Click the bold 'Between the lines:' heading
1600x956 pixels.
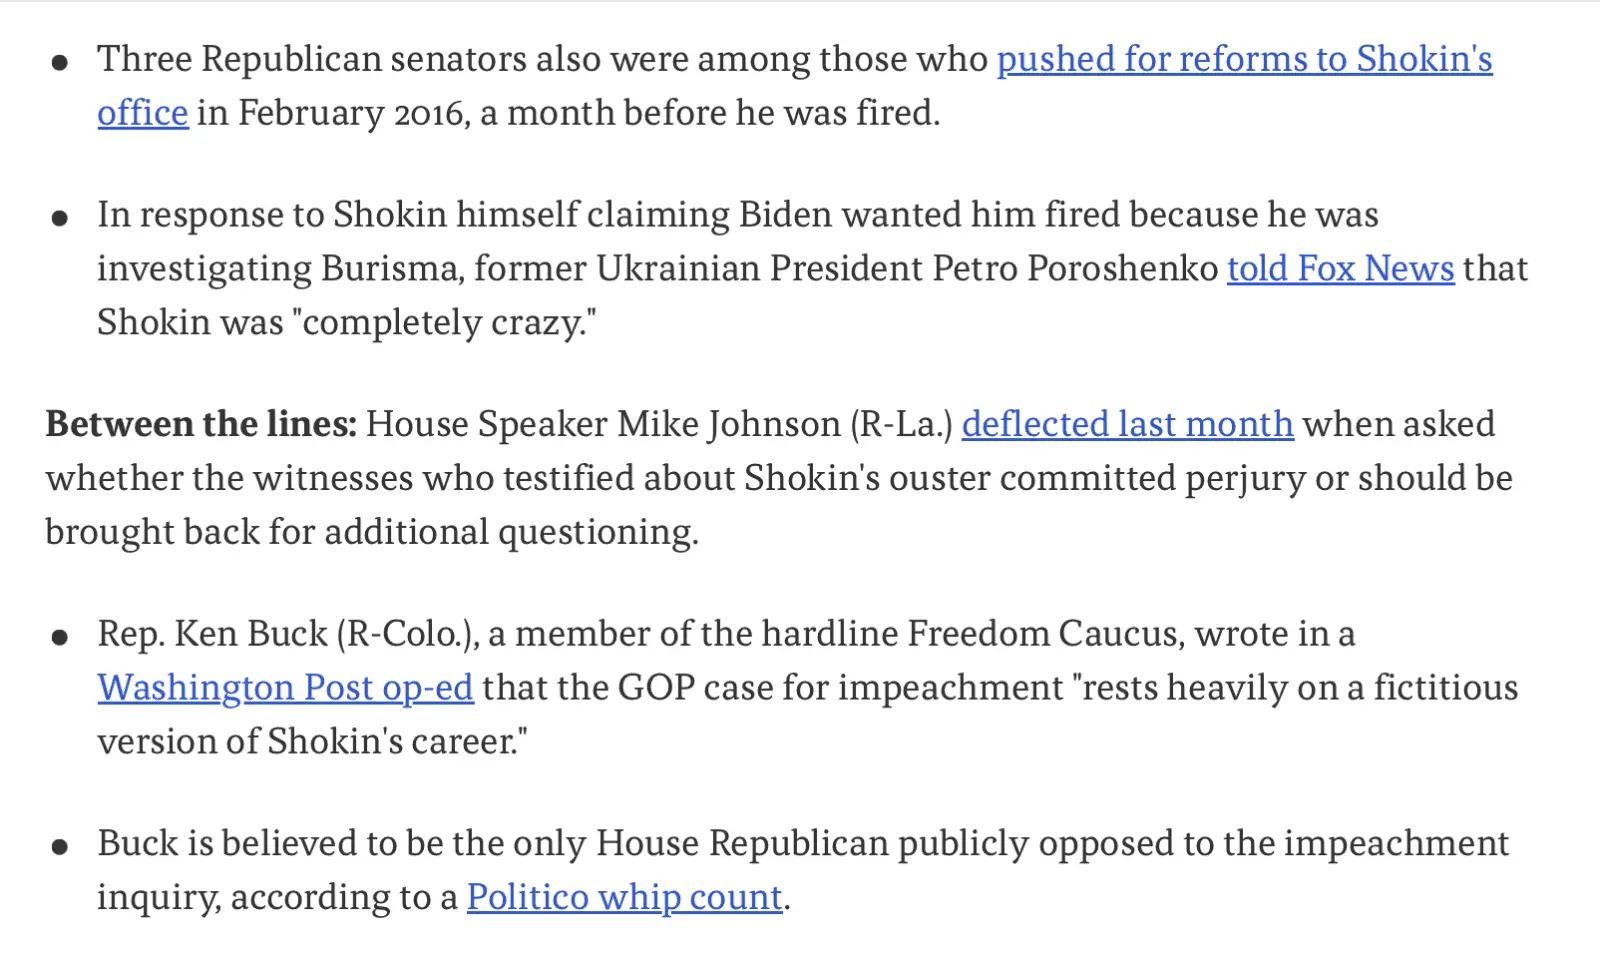[200, 425]
